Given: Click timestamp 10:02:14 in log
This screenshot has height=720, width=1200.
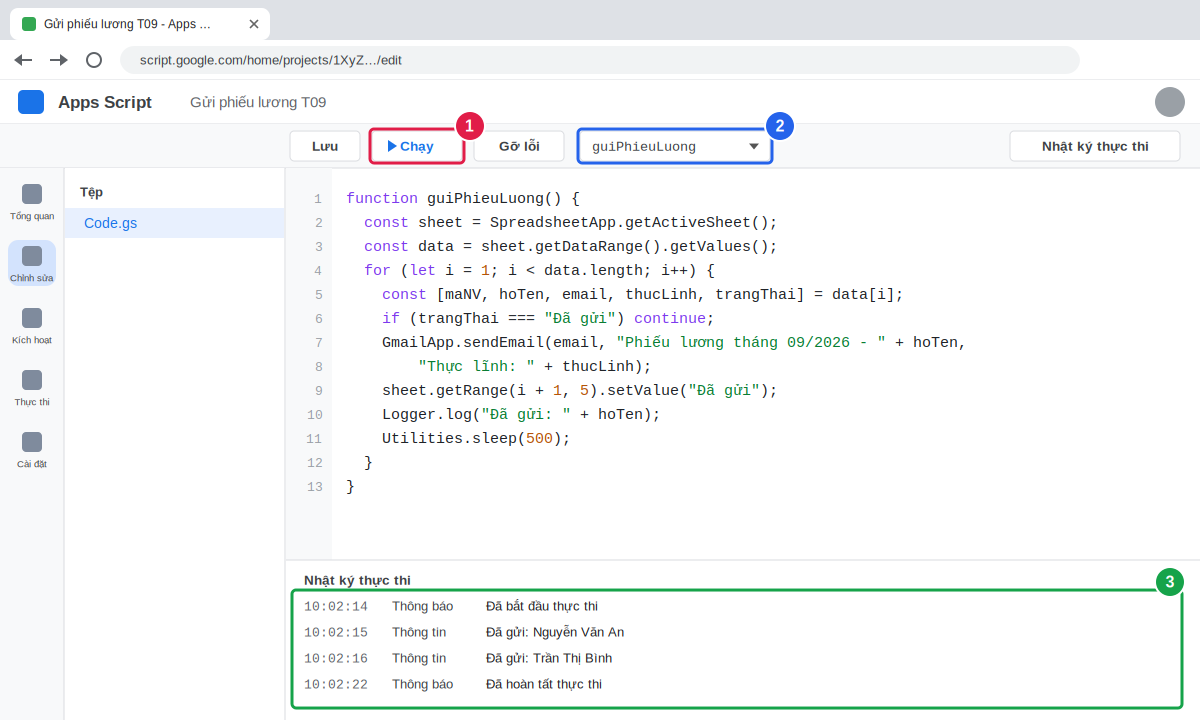Looking at the screenshot, I should pyautogui.click(x=336, y=606).
